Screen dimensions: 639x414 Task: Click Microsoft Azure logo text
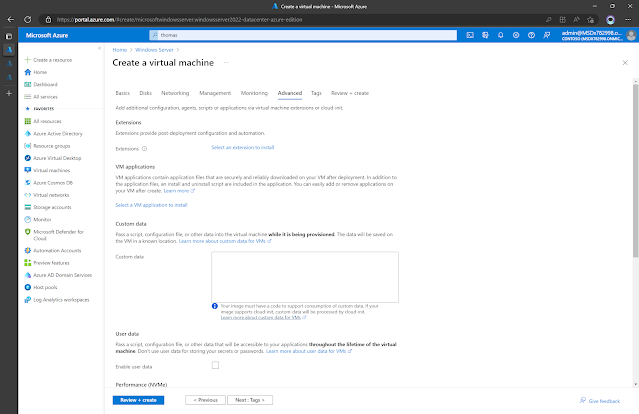[x=47, y=35]
